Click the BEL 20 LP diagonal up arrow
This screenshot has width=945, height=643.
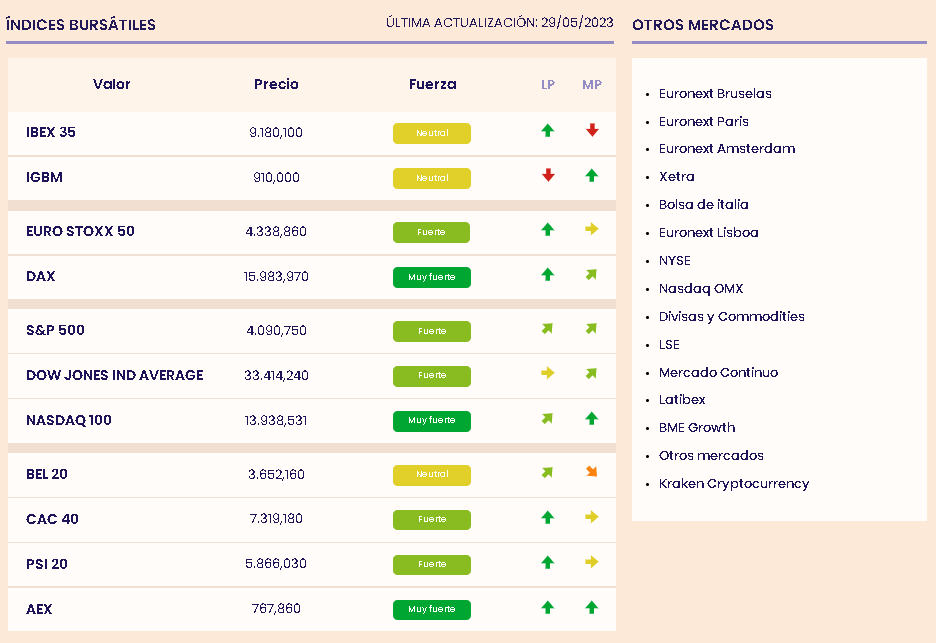click(547, 472)
